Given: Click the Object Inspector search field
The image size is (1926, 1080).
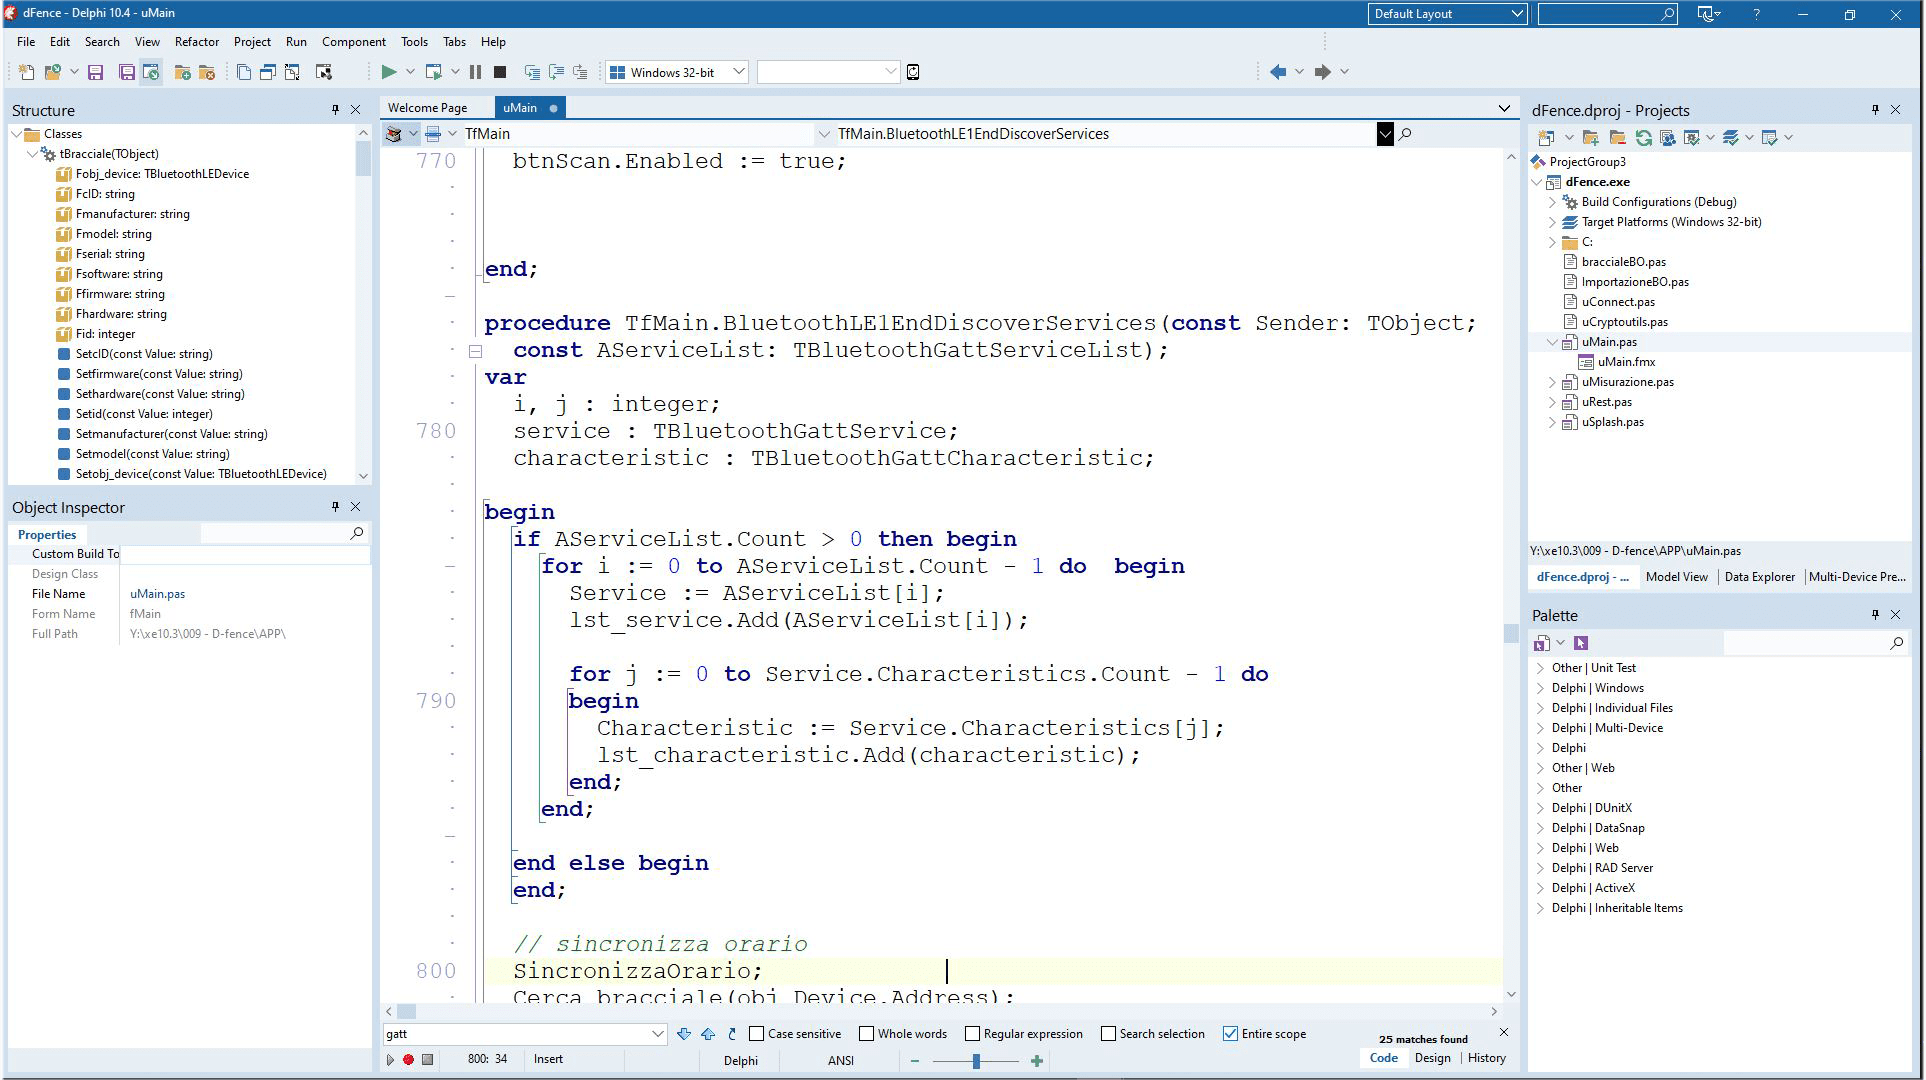Looking at the screenshot, I should (x=283, y=534).
